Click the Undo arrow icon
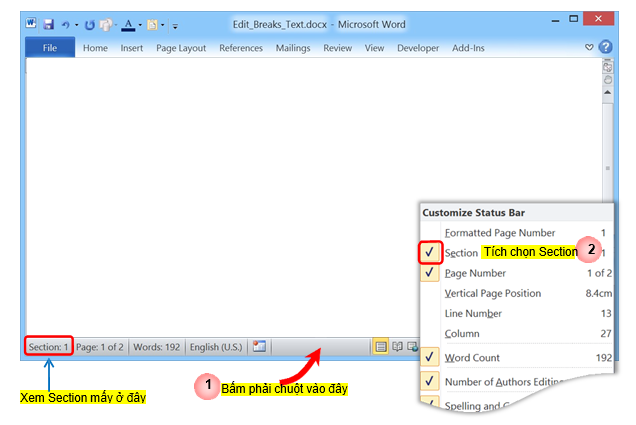Screen dimensions: 636x425 click(x=66, y=22)
